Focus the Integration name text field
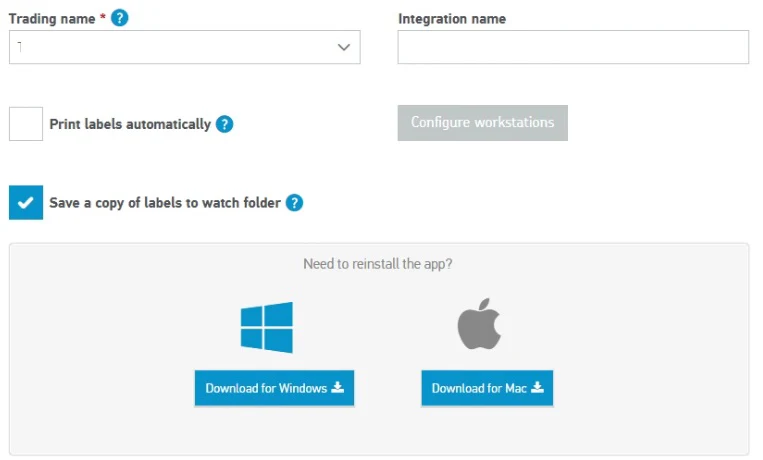Screen dimensions: 763x460 pyautogui.click(x=572, y=47)
